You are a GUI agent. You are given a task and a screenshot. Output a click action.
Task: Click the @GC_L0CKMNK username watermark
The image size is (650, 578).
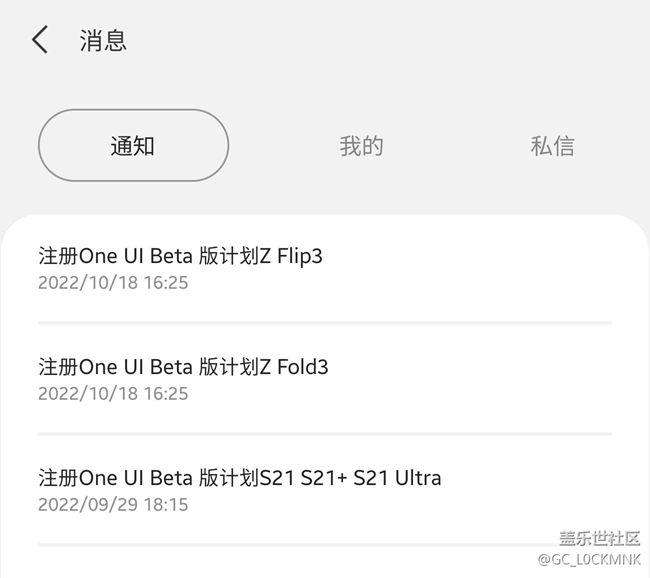pyautogui.click(x=589, y=559)
